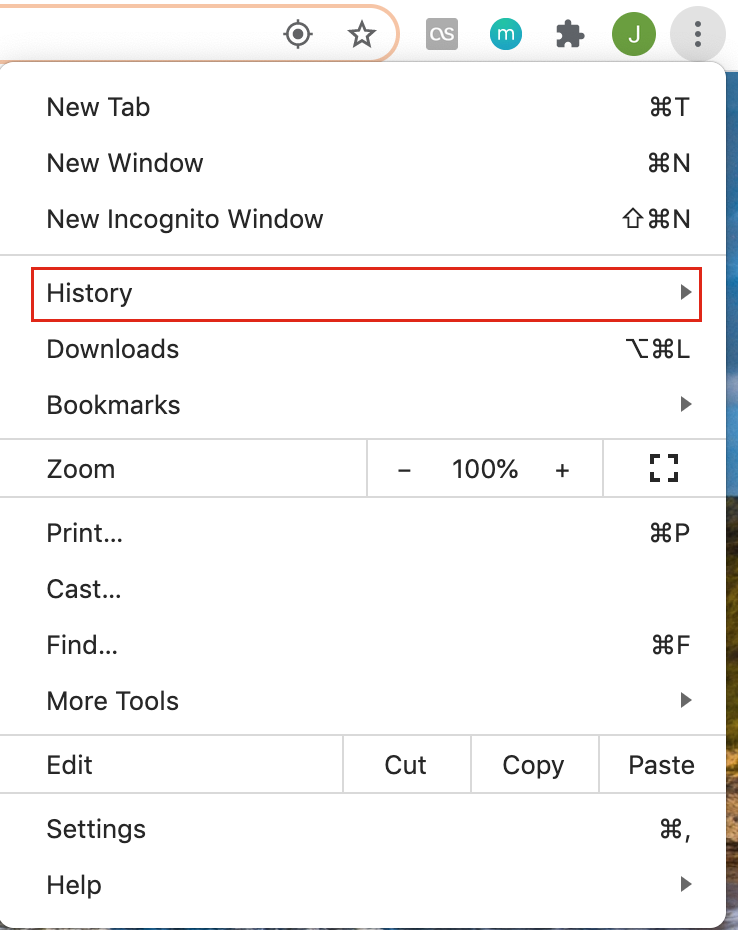The width and height of the screenshot is (738, 930).
Task: Close the three-dot Chrome menu button
Action: click(x=698, y=34)
